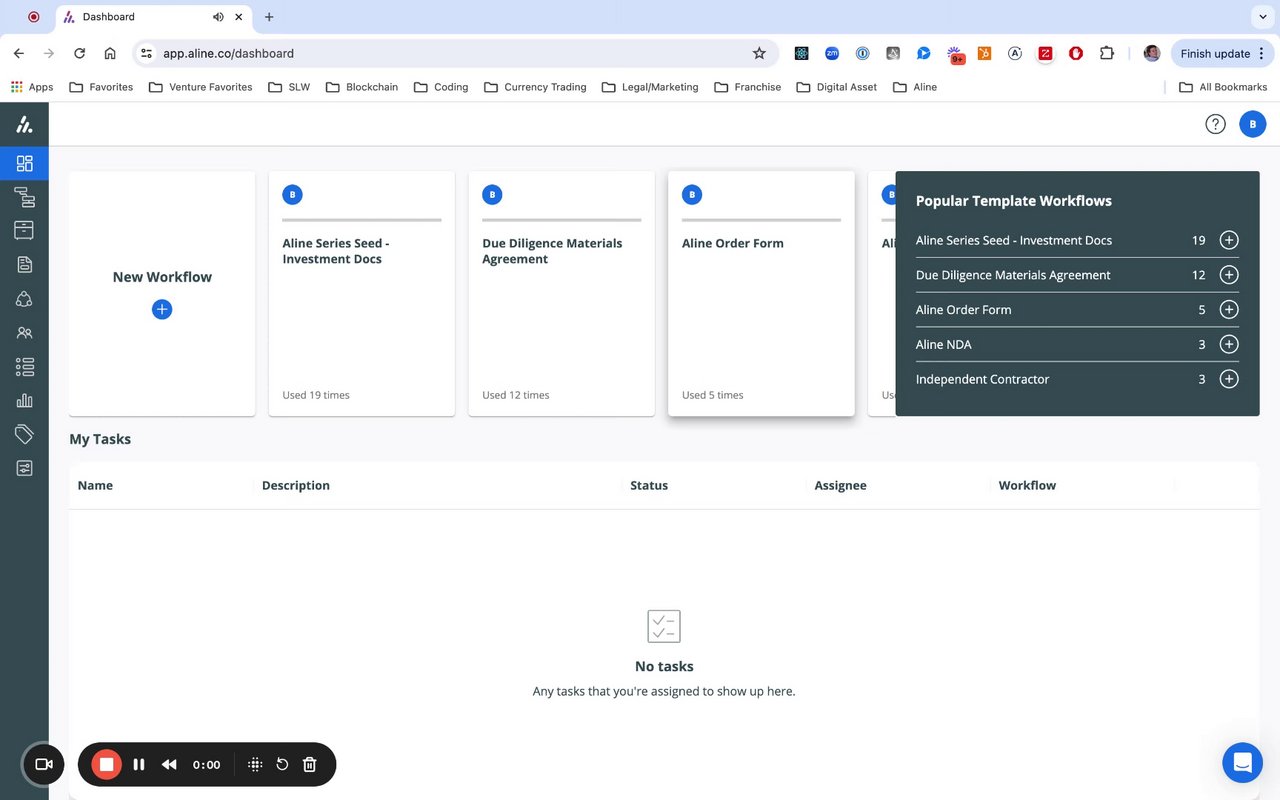This screenshot has width=1280, height=800.
Task: Open the All Bookmarks folder
Action: click(1223, 87)
